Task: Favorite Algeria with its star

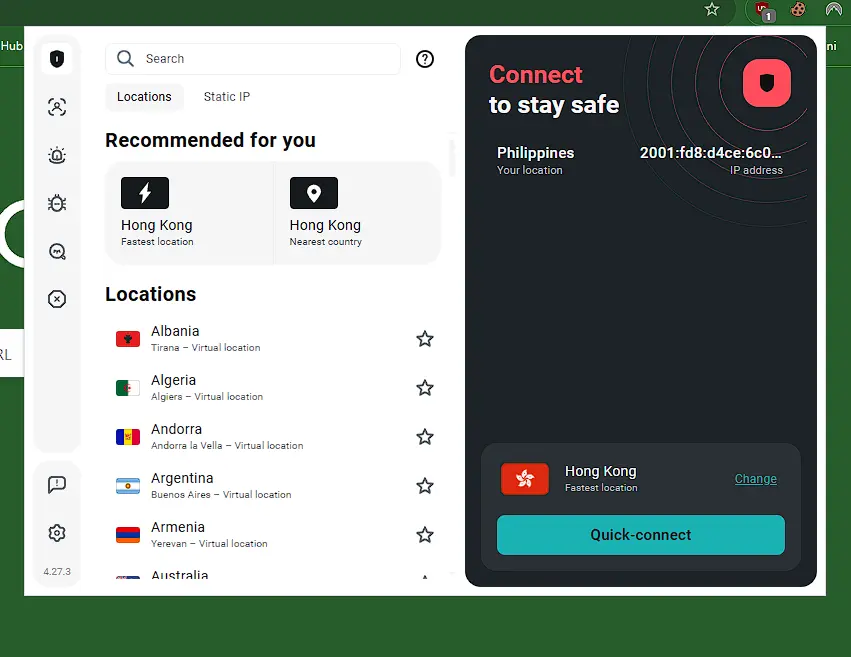Action: pos(424,388)
